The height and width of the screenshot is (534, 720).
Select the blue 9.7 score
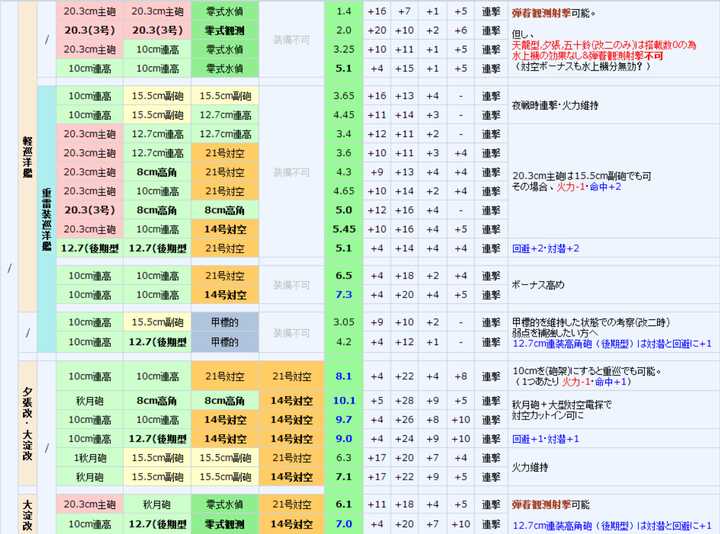tap(343, 420)
